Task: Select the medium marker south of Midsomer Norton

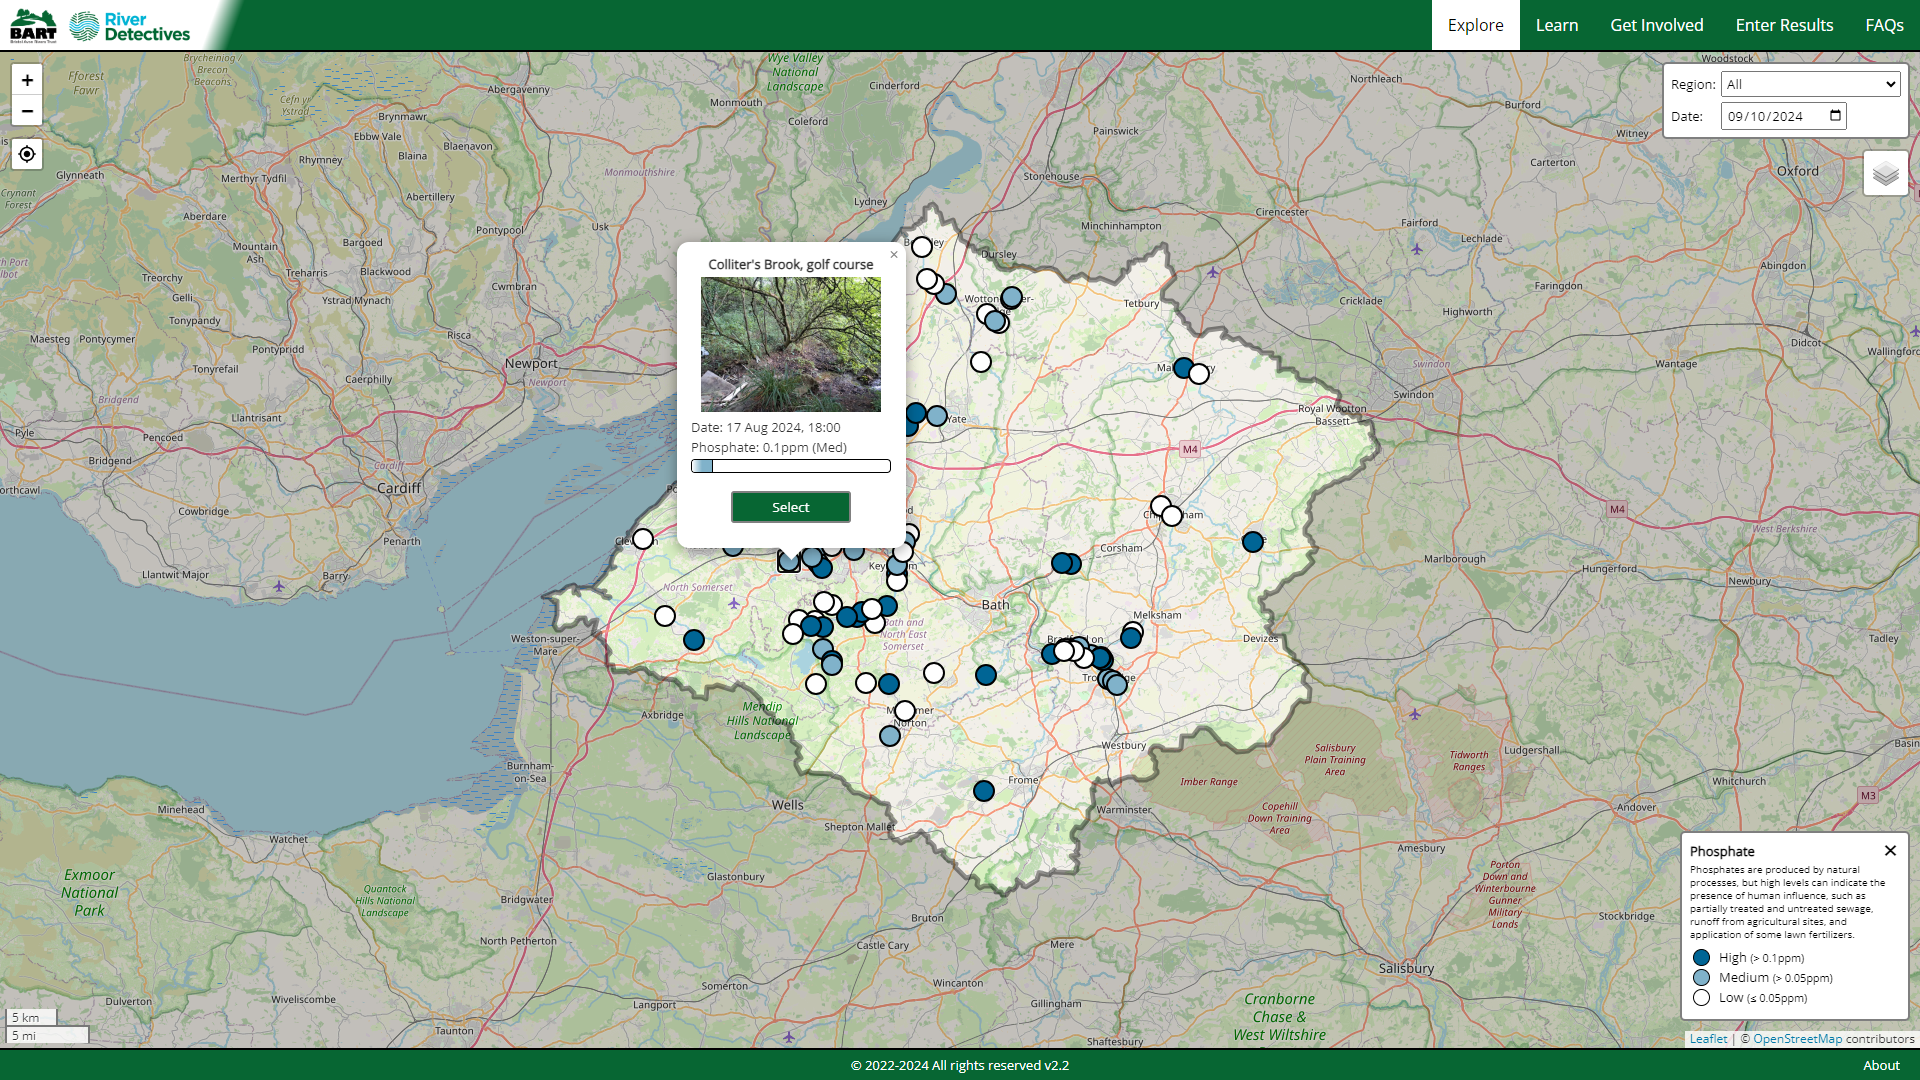Action: [890, 736]
